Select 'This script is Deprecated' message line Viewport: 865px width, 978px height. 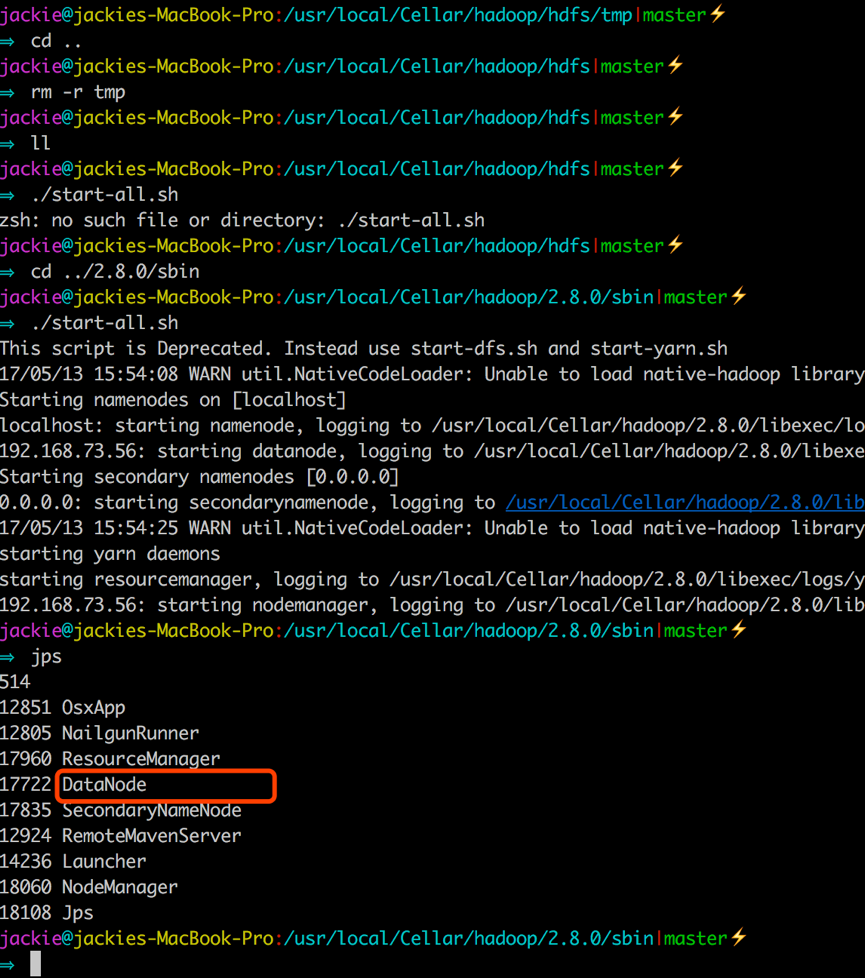(364, 349)
